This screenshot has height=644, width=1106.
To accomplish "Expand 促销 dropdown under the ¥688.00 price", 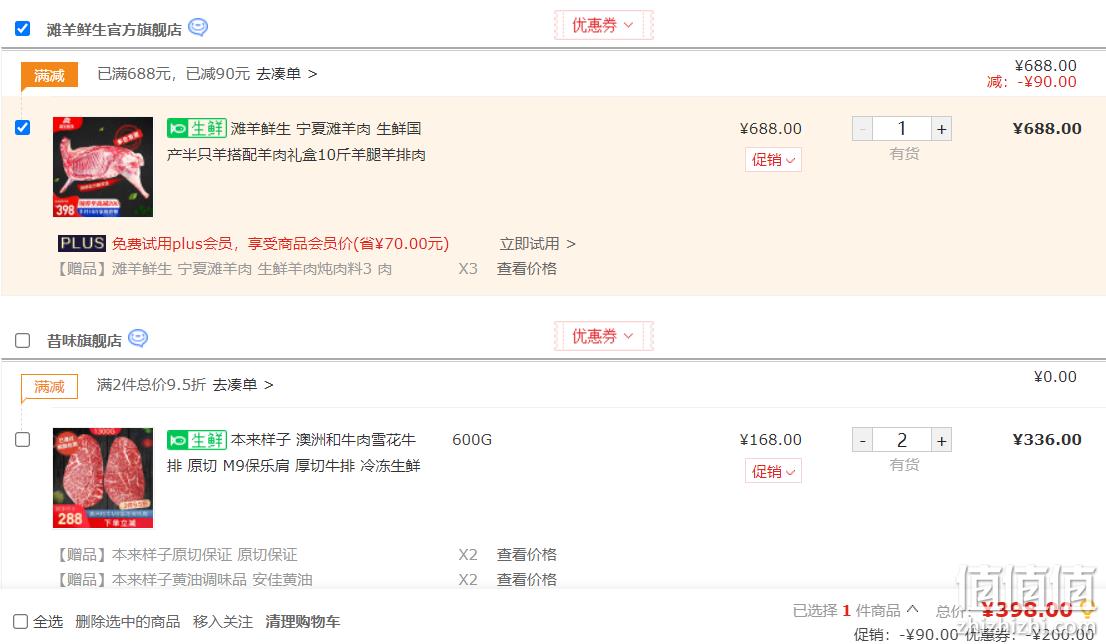I will point(773,160).
